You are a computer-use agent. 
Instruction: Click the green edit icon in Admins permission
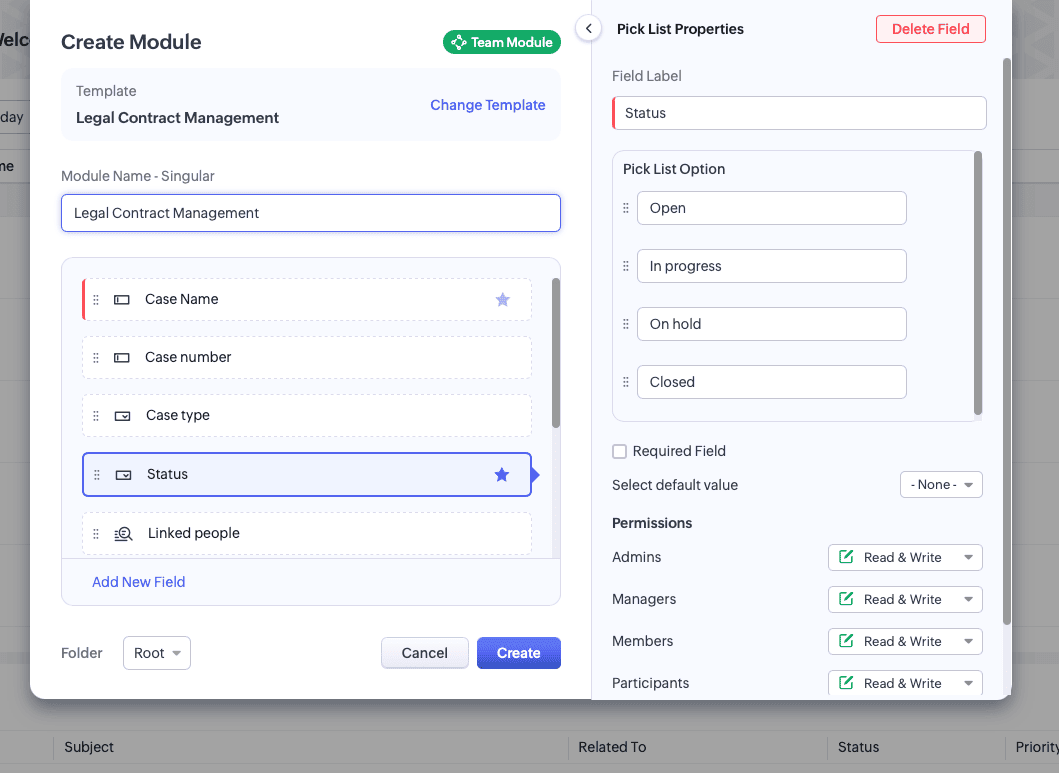coord(845,557)
